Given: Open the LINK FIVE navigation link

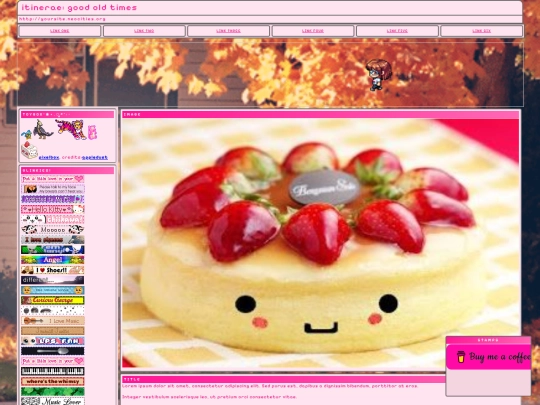Looking at the screenshot, I should click(x=397, y=31).
